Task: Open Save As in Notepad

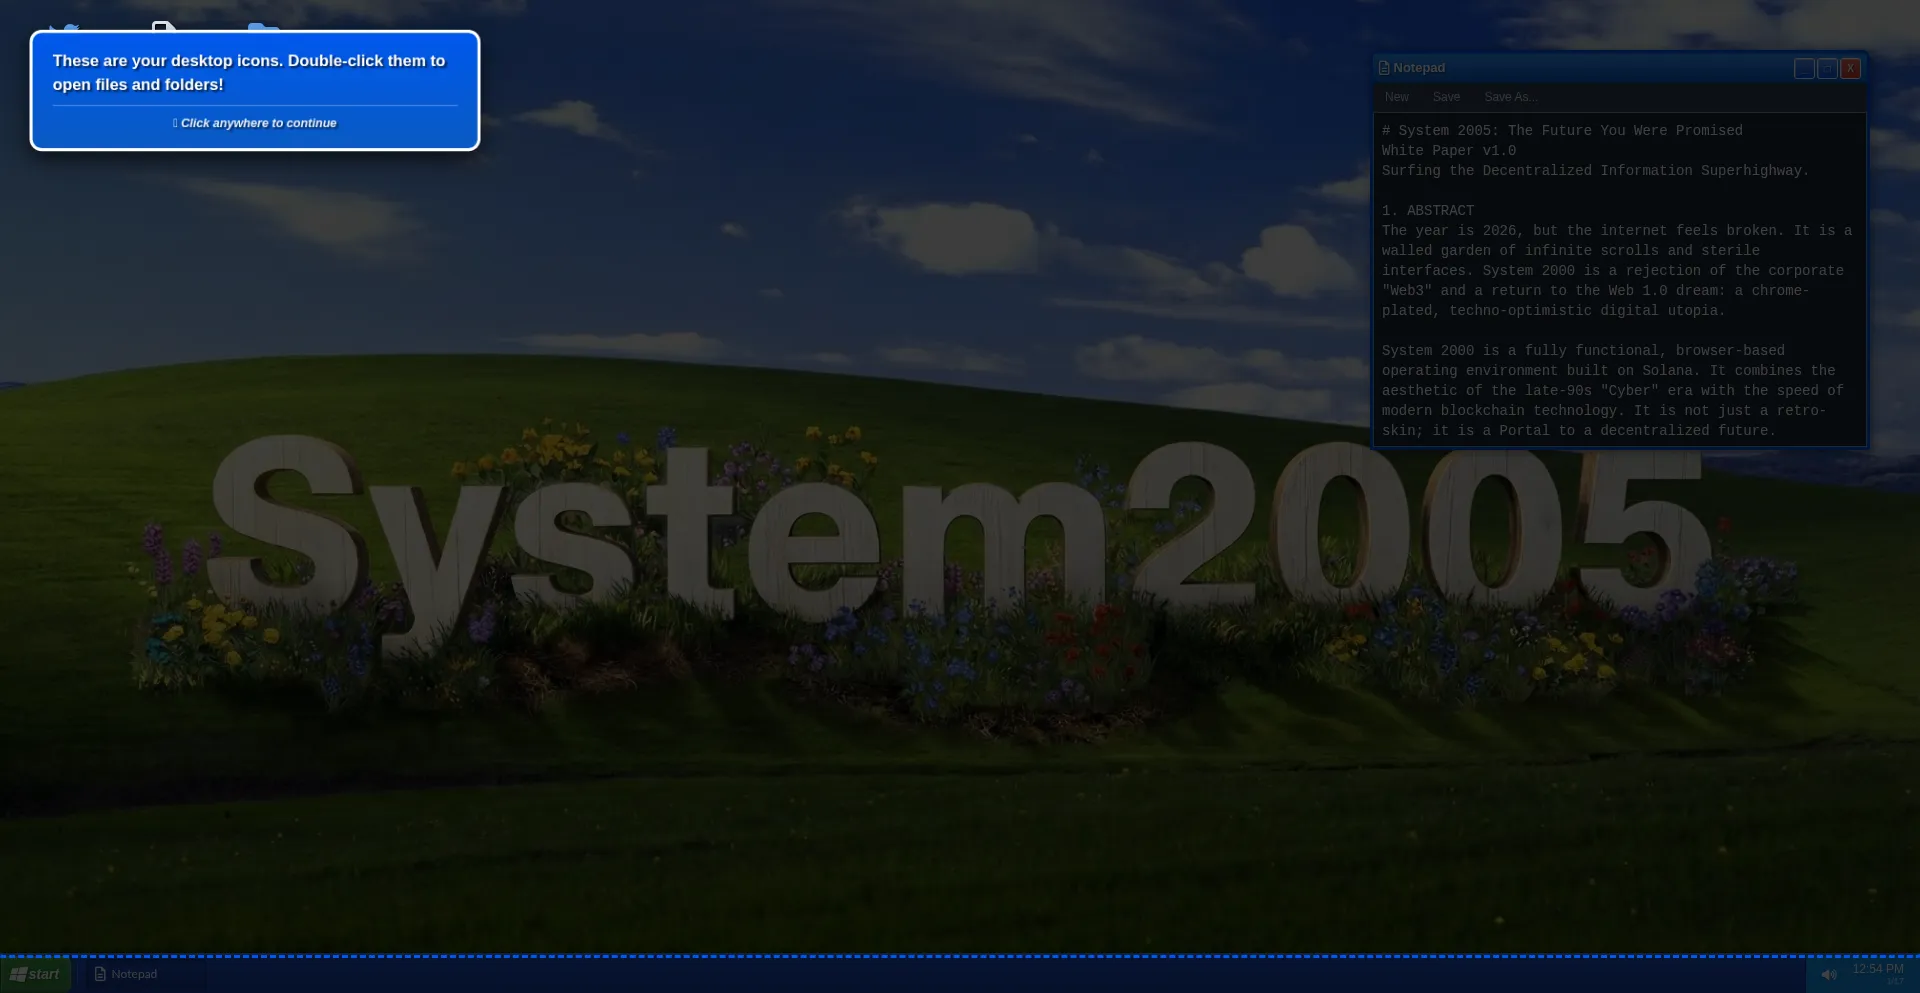Action: [x=1511, y=97]
